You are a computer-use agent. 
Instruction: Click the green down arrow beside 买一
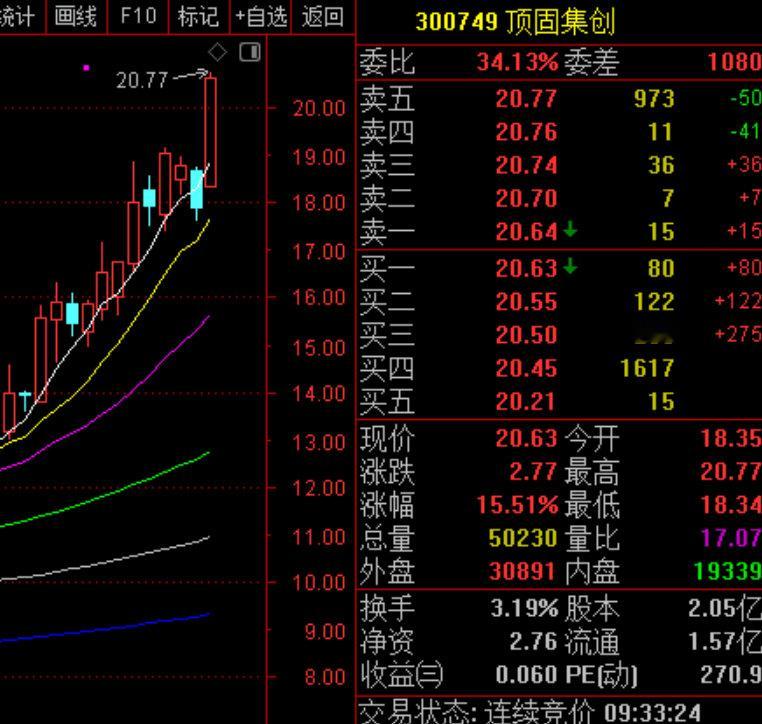(570, 266)
